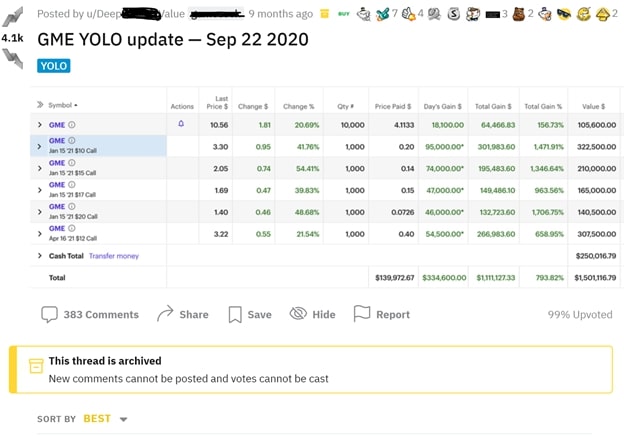Sort by Change % column header
624x436 pixels.
tap(298, 106)
